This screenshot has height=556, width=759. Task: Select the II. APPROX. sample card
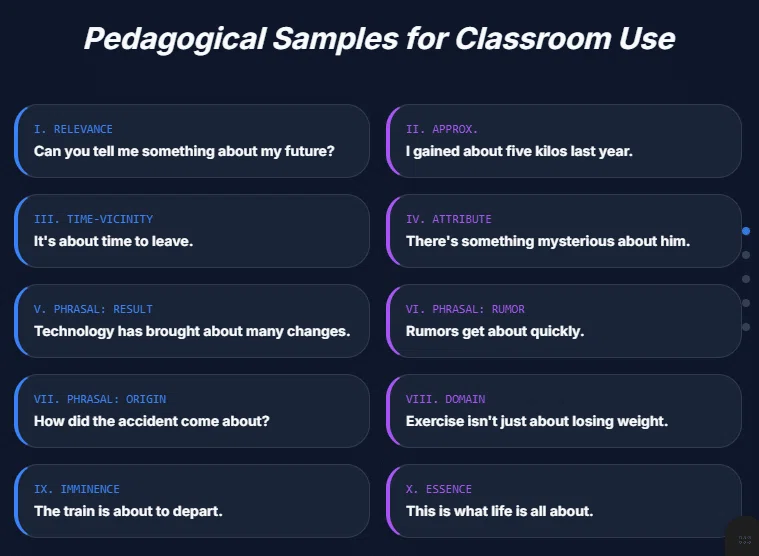564,141
